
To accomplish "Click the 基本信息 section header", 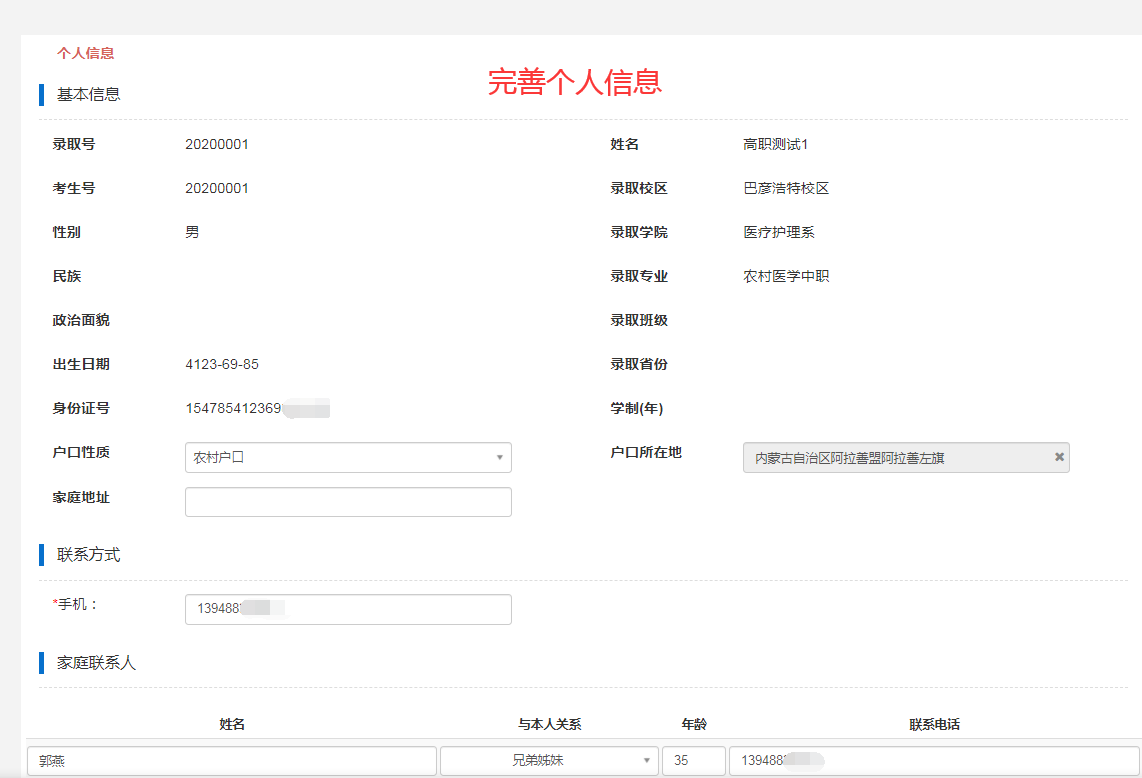I will click(88, 95).
